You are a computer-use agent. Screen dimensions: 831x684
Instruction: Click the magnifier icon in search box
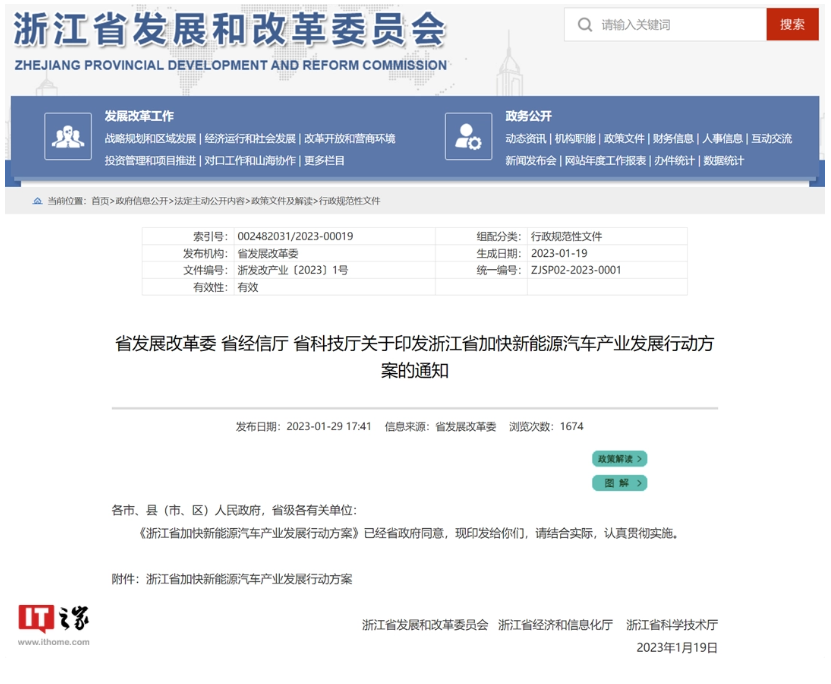click(x=585, y=25)
